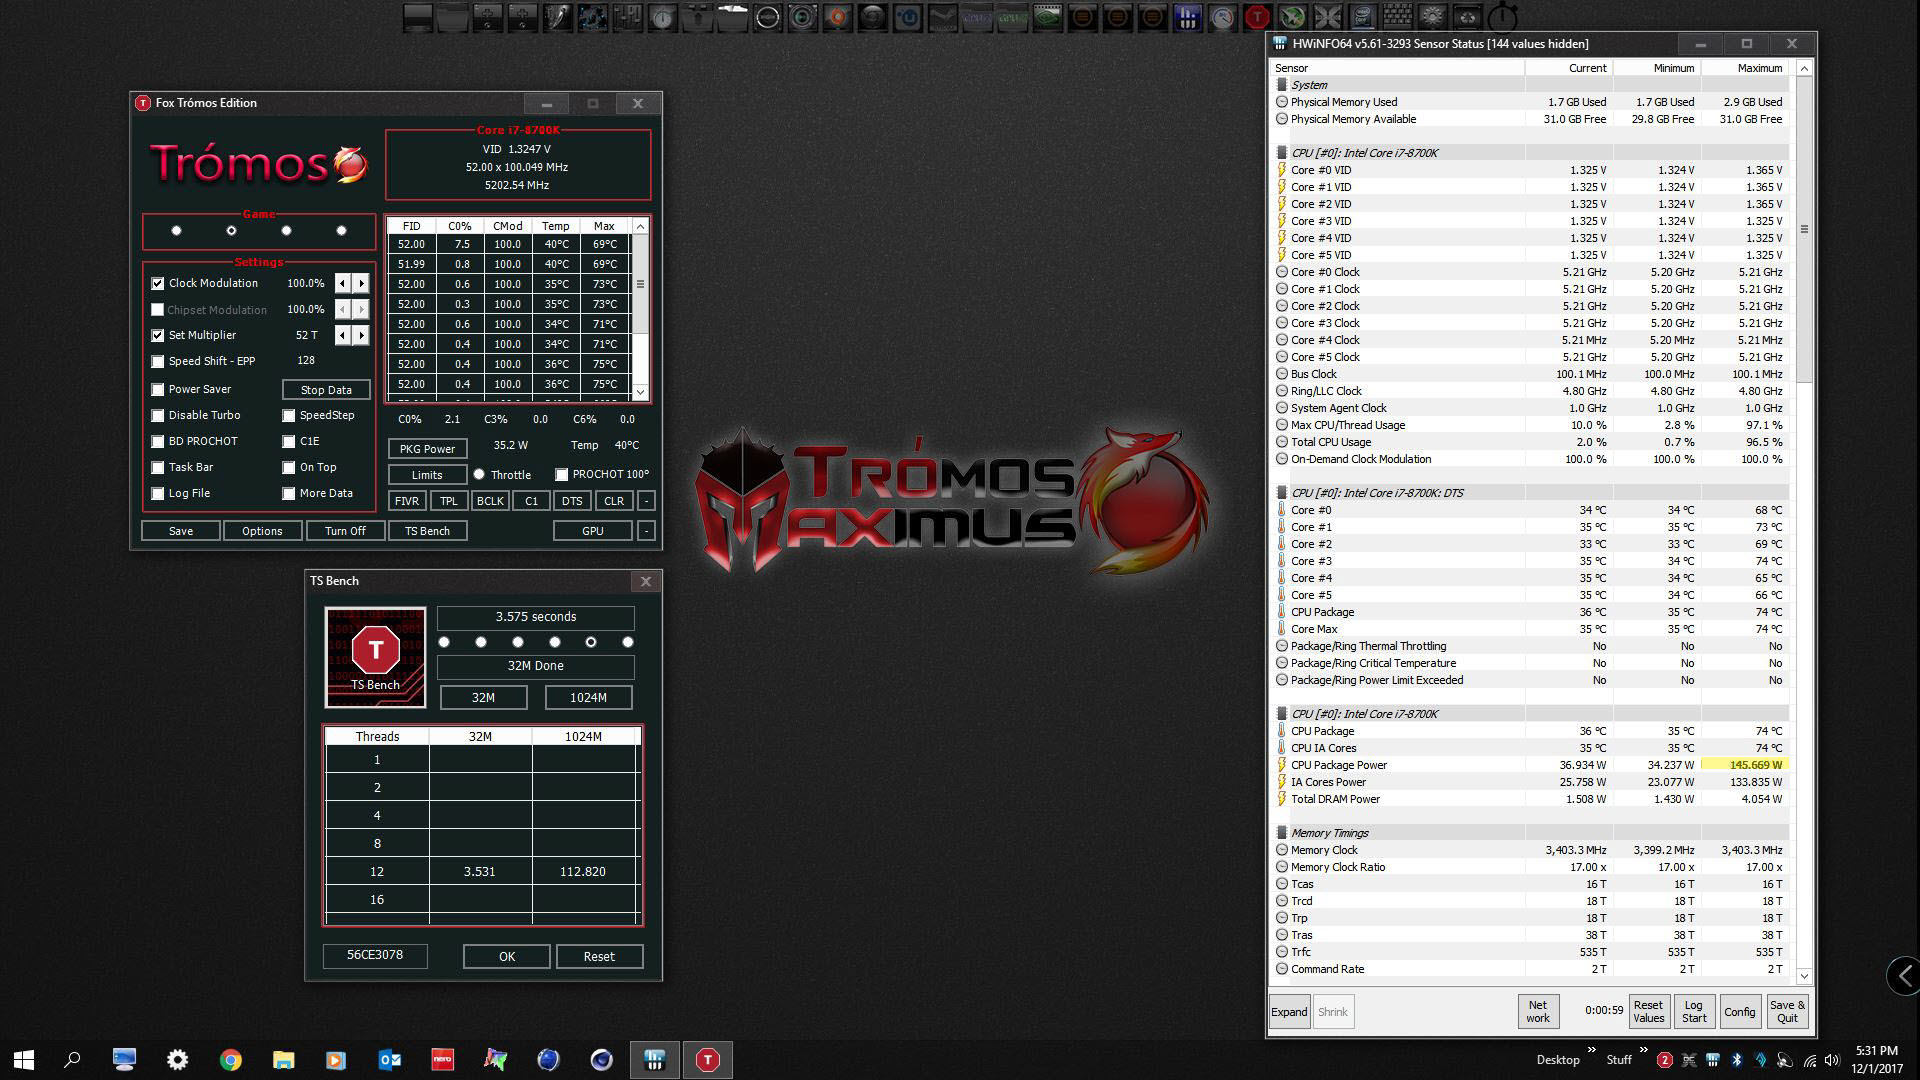1920x1080 pixels.
Task: Decrease Clock Modulation with left arrow
Action: point(343,284)
